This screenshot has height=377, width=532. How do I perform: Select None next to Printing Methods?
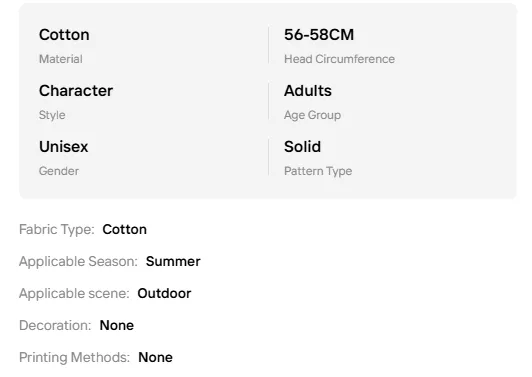pos(155,357)
